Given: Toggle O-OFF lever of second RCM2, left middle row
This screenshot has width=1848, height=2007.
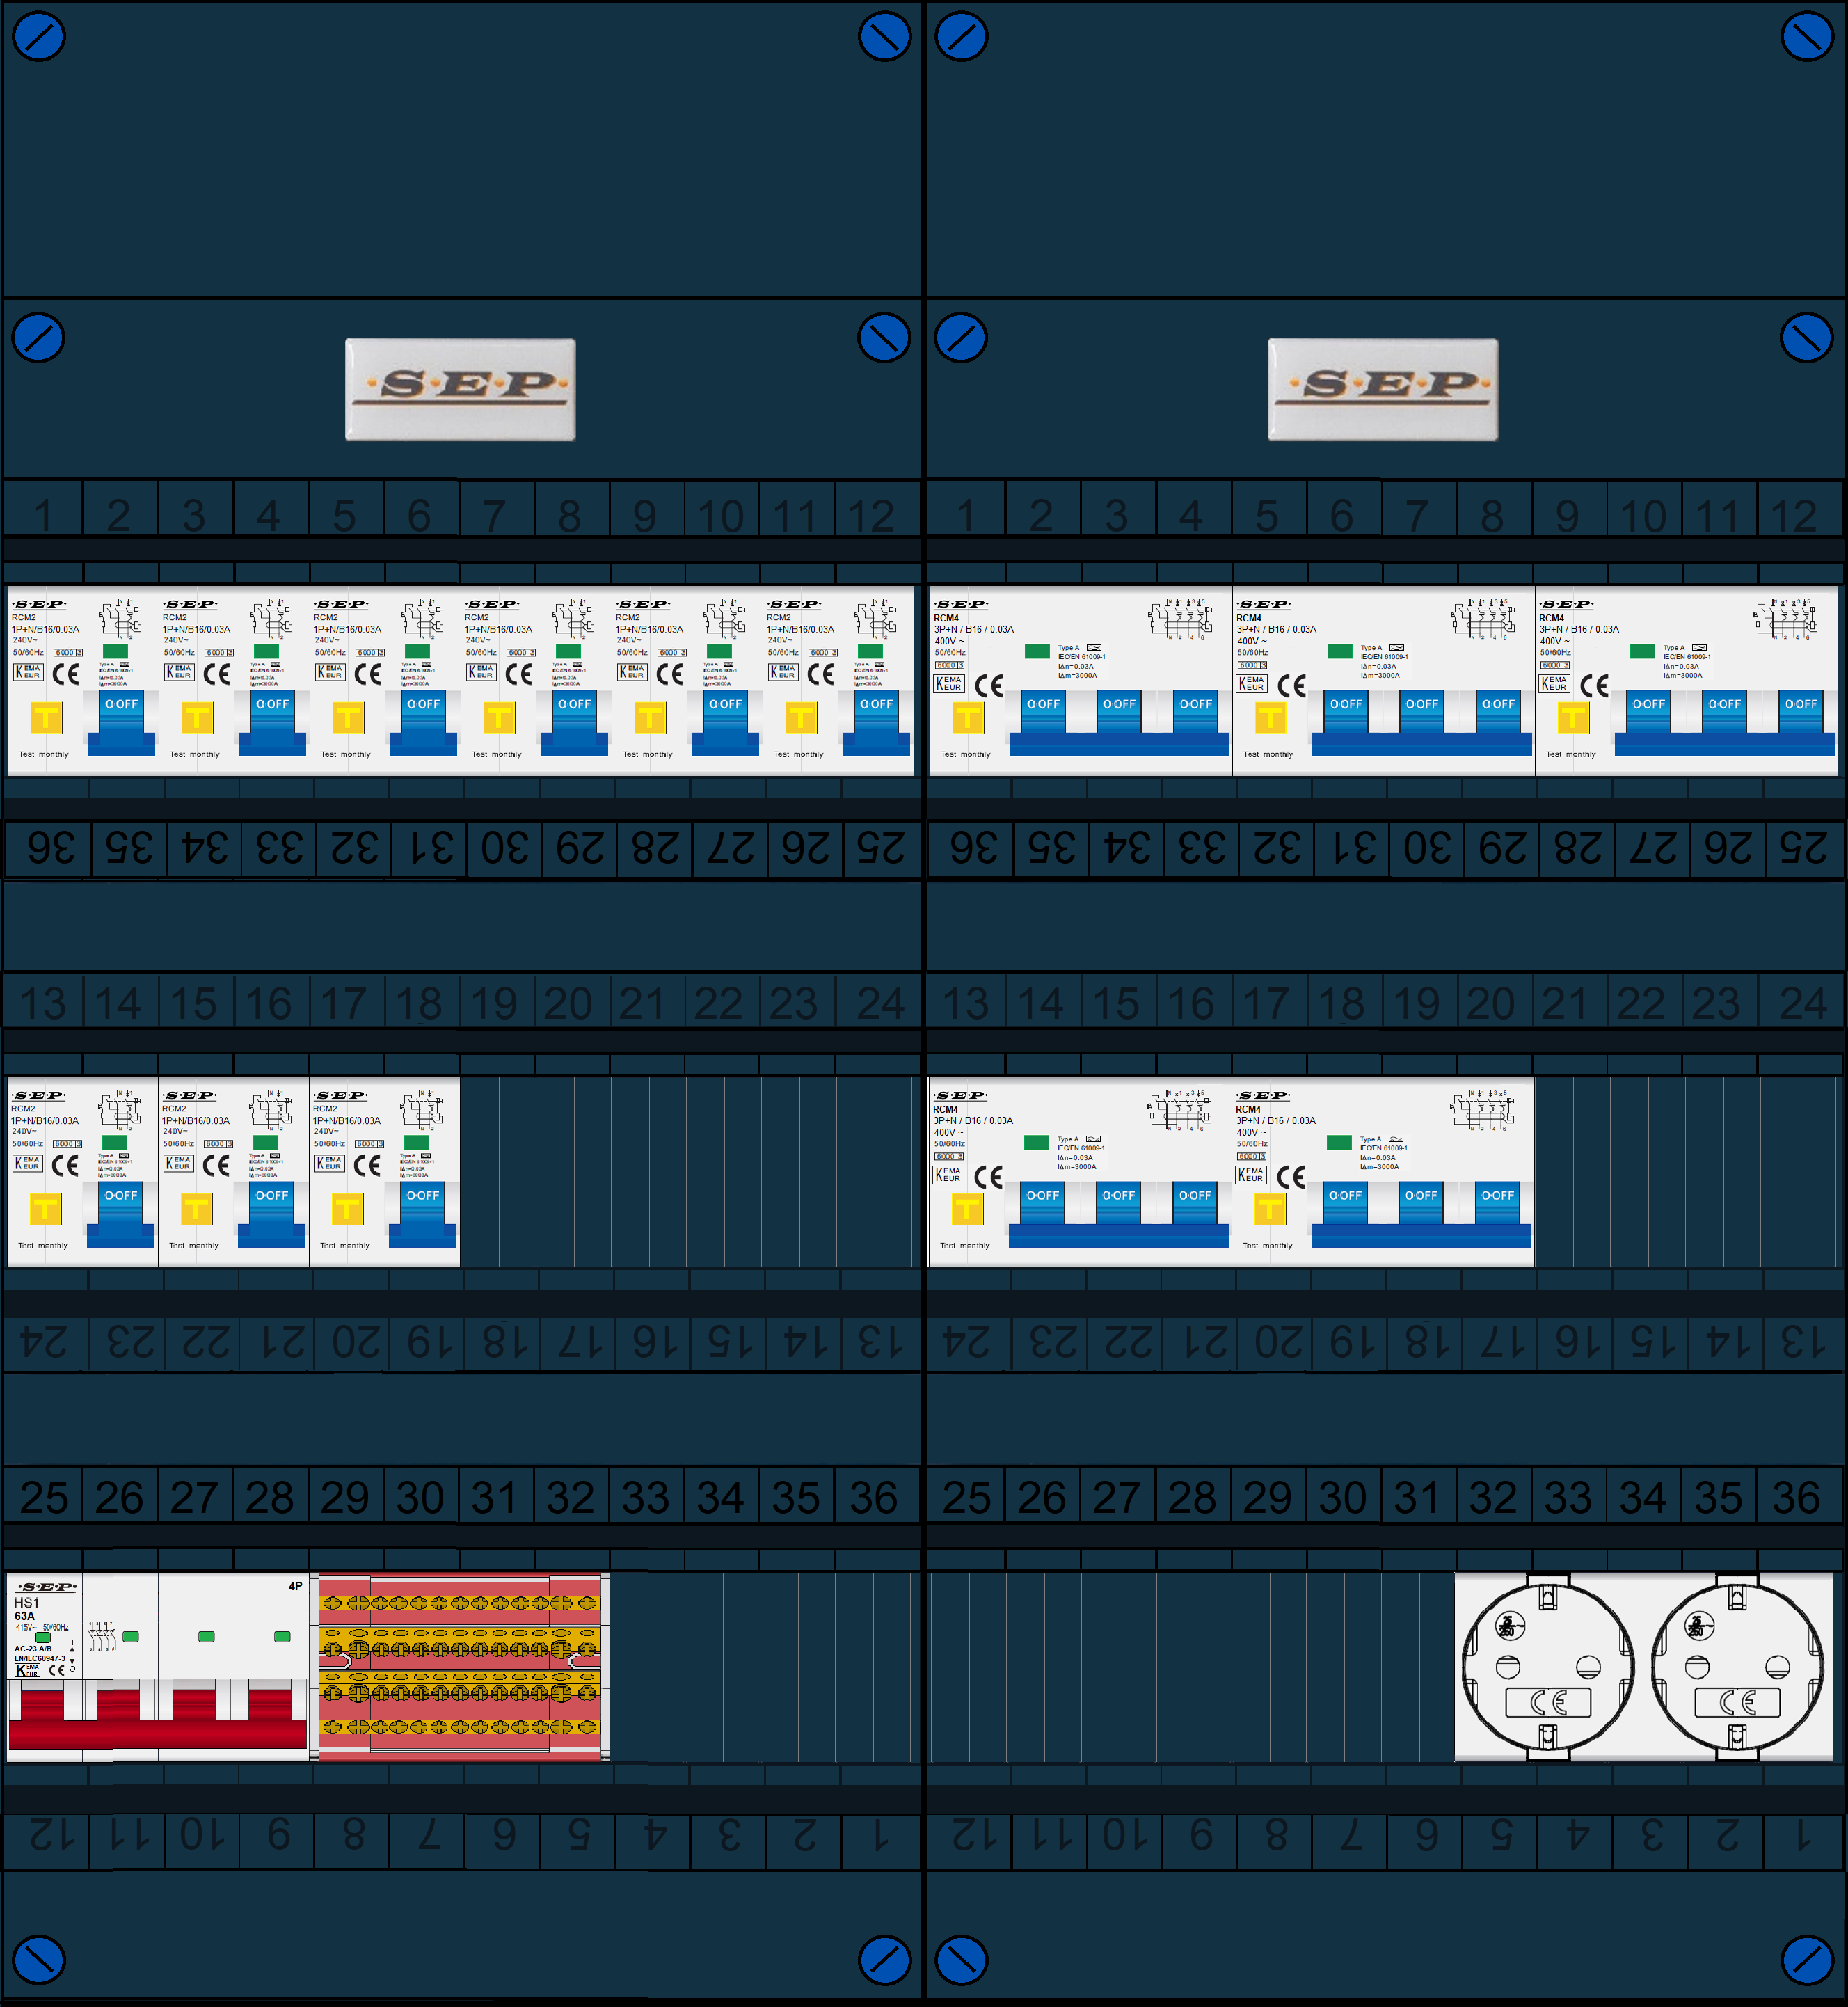Looking at the screenshot, I should pos(272,1213).
